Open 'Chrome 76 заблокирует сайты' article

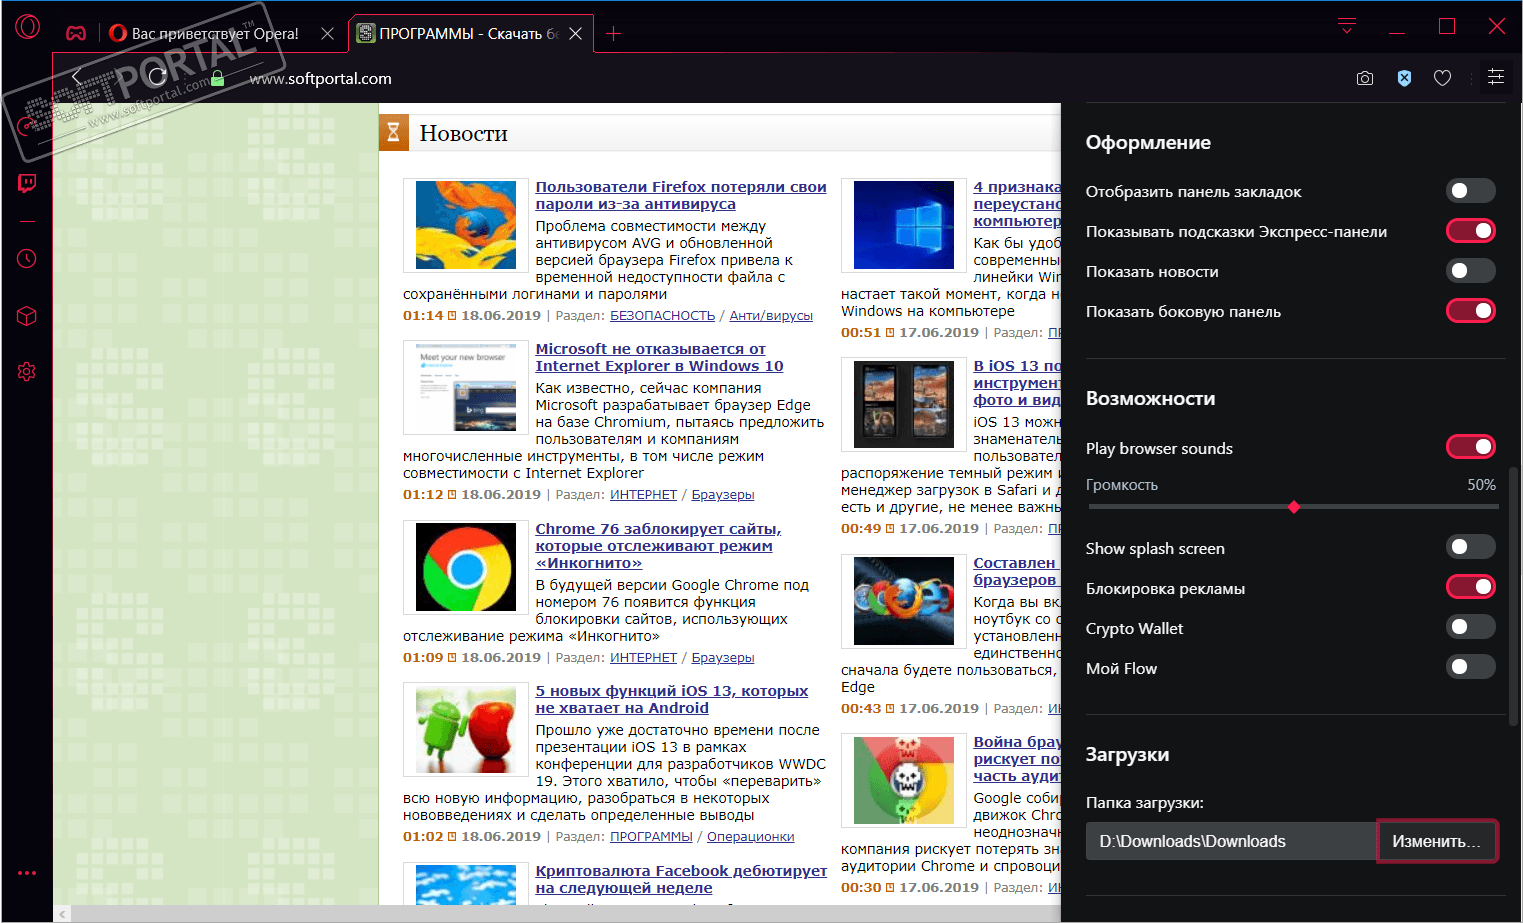click(658, 545)
